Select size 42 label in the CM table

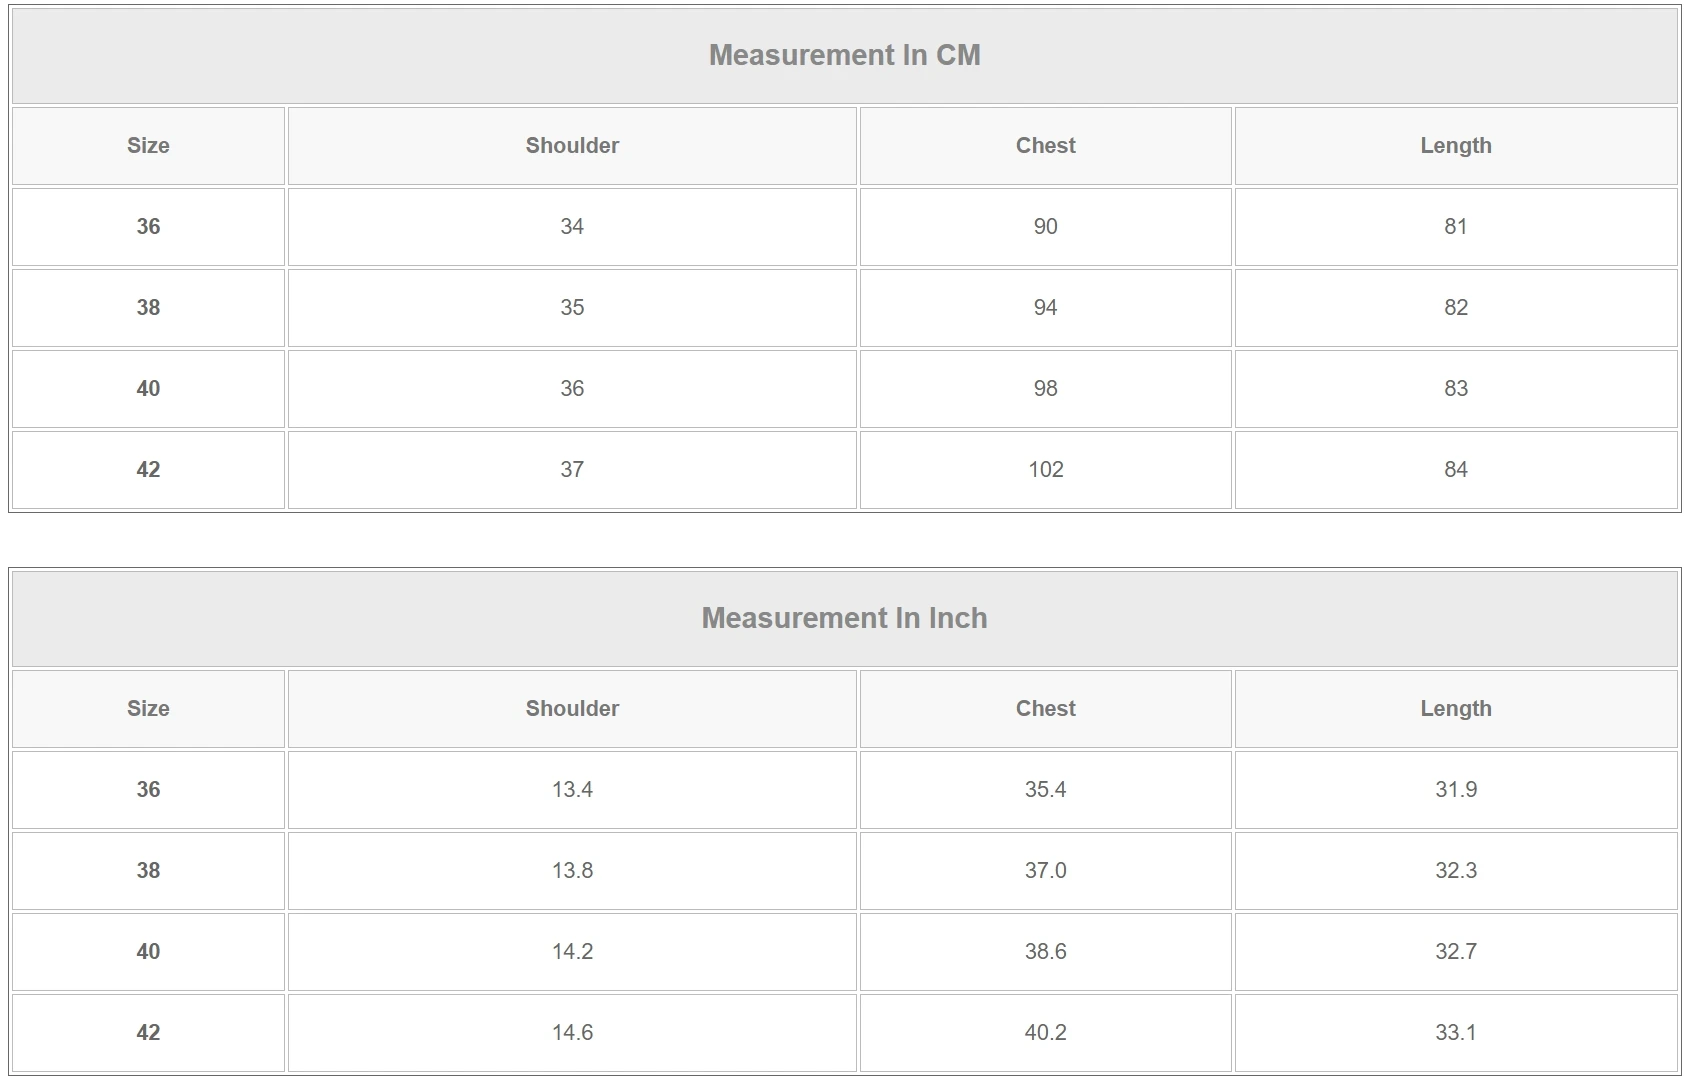(x=148, y=470)
